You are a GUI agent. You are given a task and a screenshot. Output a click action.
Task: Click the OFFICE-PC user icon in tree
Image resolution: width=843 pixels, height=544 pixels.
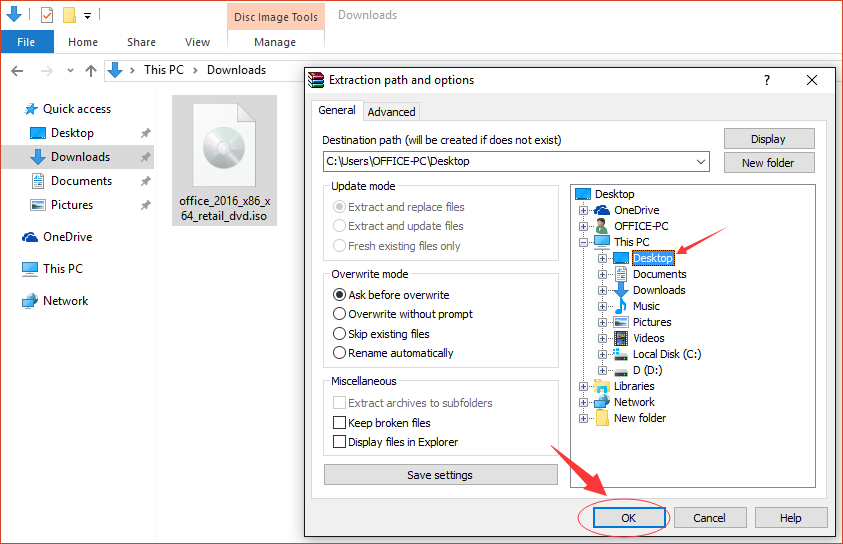[602, 226]
